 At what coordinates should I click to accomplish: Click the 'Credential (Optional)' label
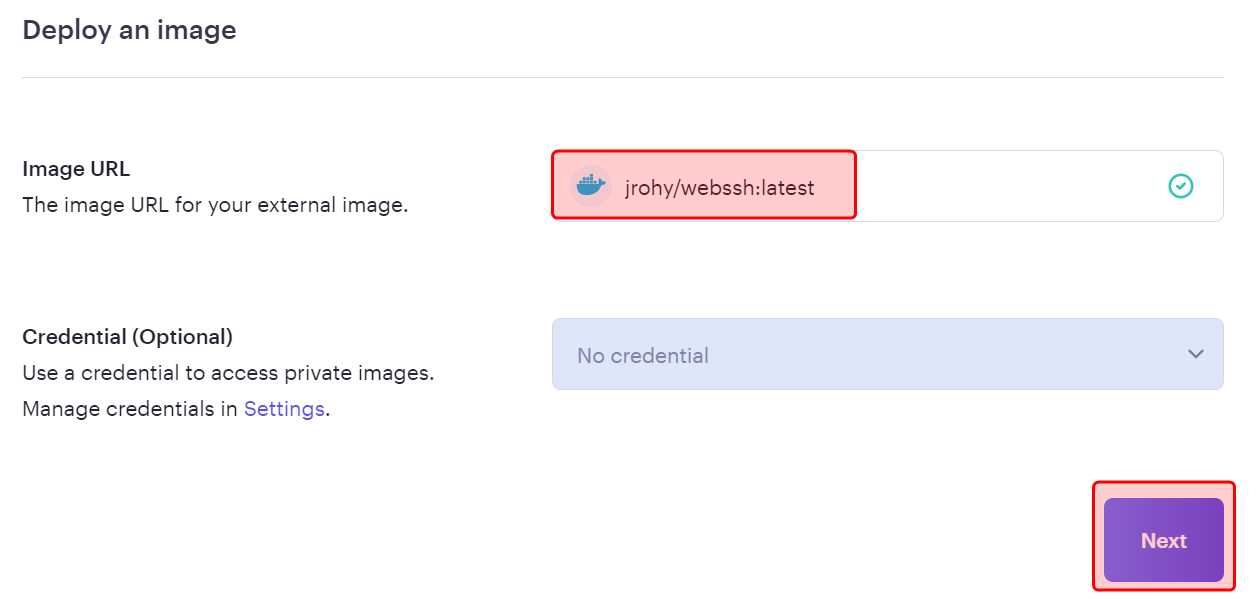[127, 337]
